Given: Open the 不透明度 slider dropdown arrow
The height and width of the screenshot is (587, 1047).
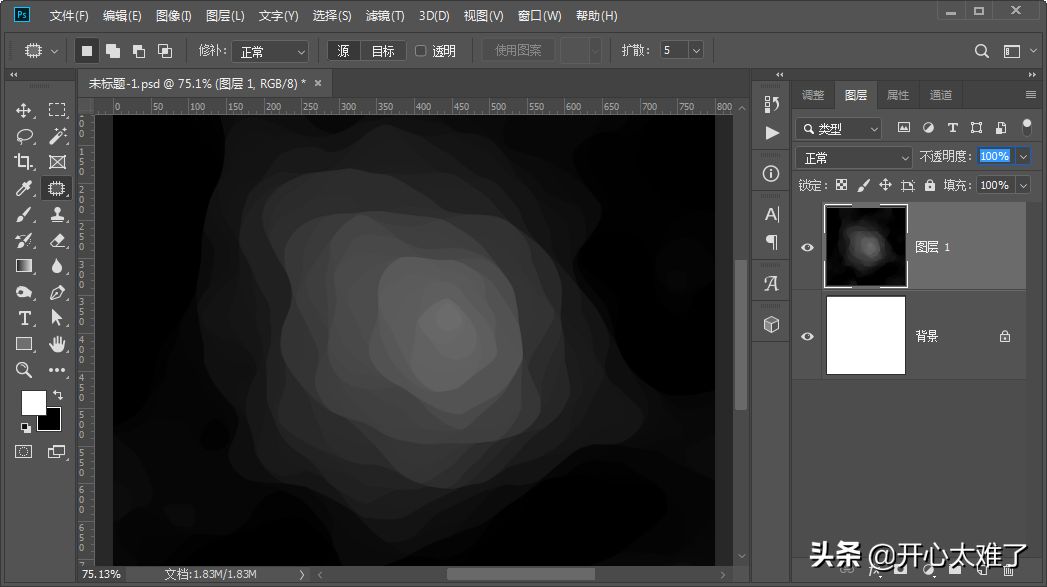Looking at the screenshot, I should [1022, 157].
